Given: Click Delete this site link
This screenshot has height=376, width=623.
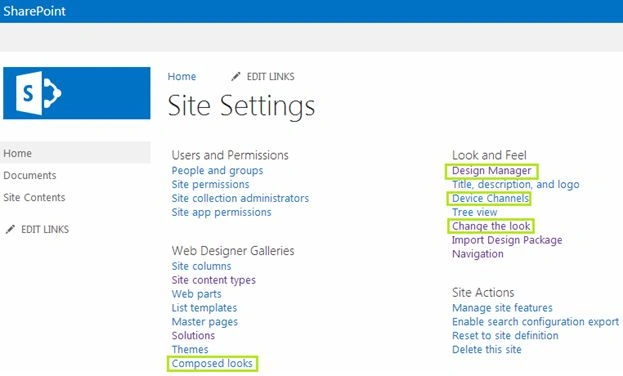Looking at the screenshot, I should coord(487,350).
